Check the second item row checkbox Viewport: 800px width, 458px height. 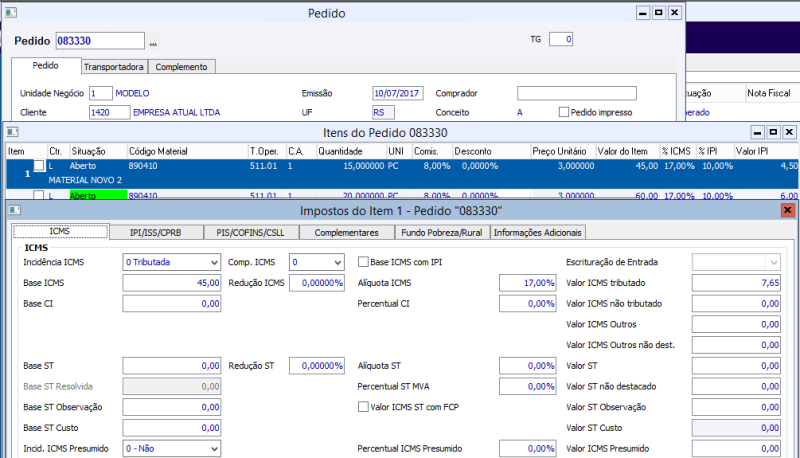pyautogui.click(x=39, y=195)
